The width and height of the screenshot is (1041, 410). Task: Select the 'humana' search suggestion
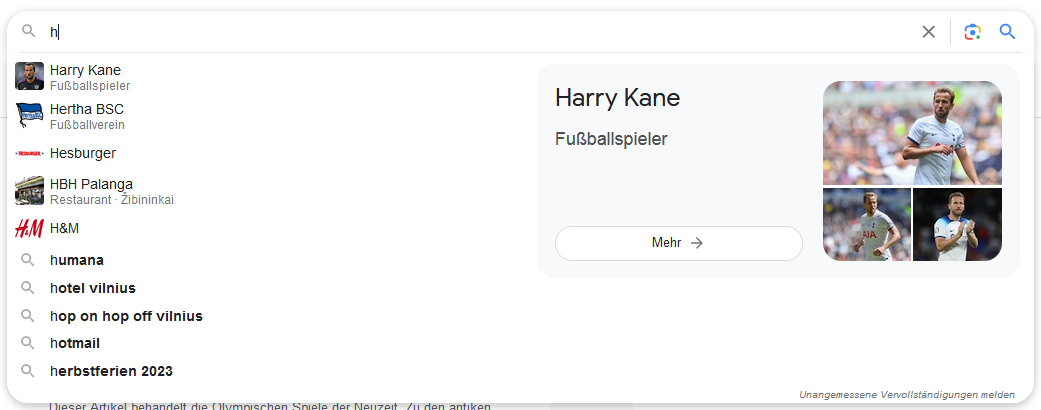(77, 260)
